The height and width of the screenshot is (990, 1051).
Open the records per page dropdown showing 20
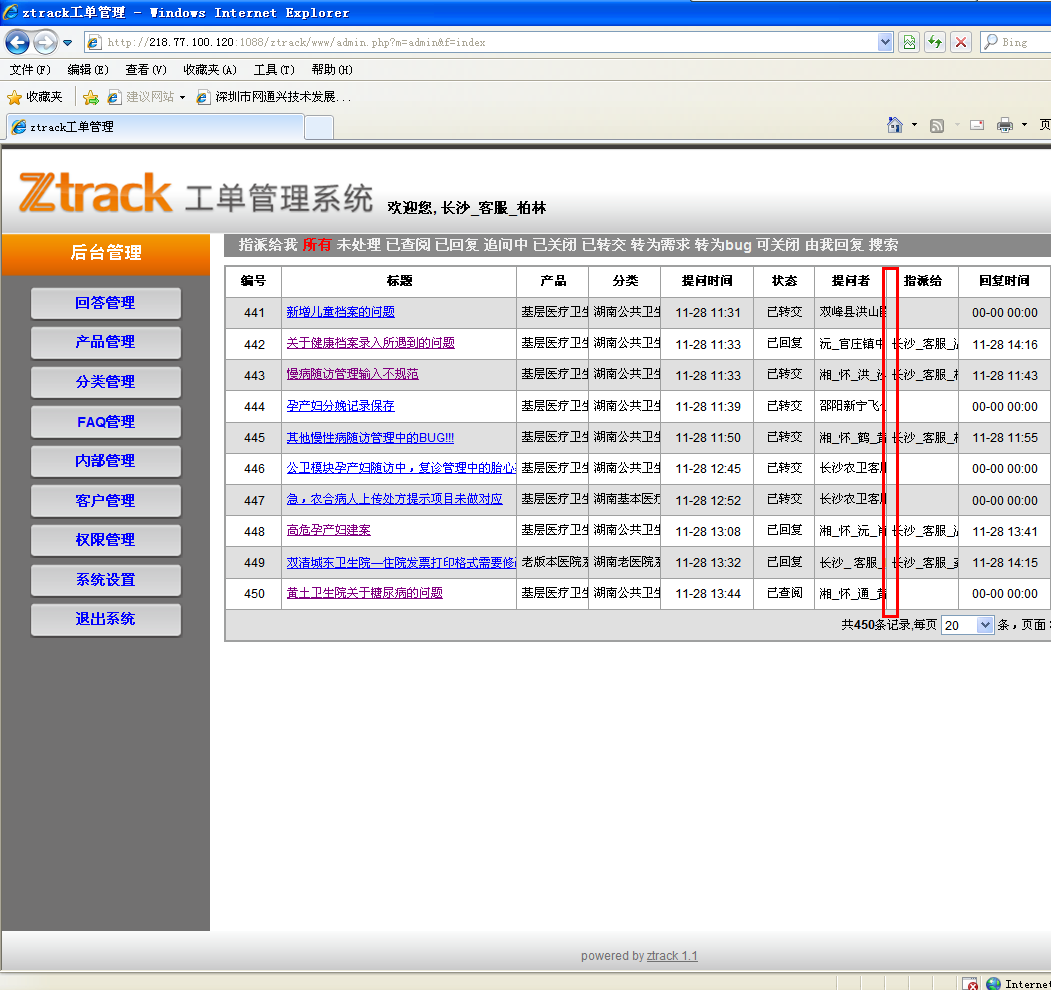(x=967, y=625)
